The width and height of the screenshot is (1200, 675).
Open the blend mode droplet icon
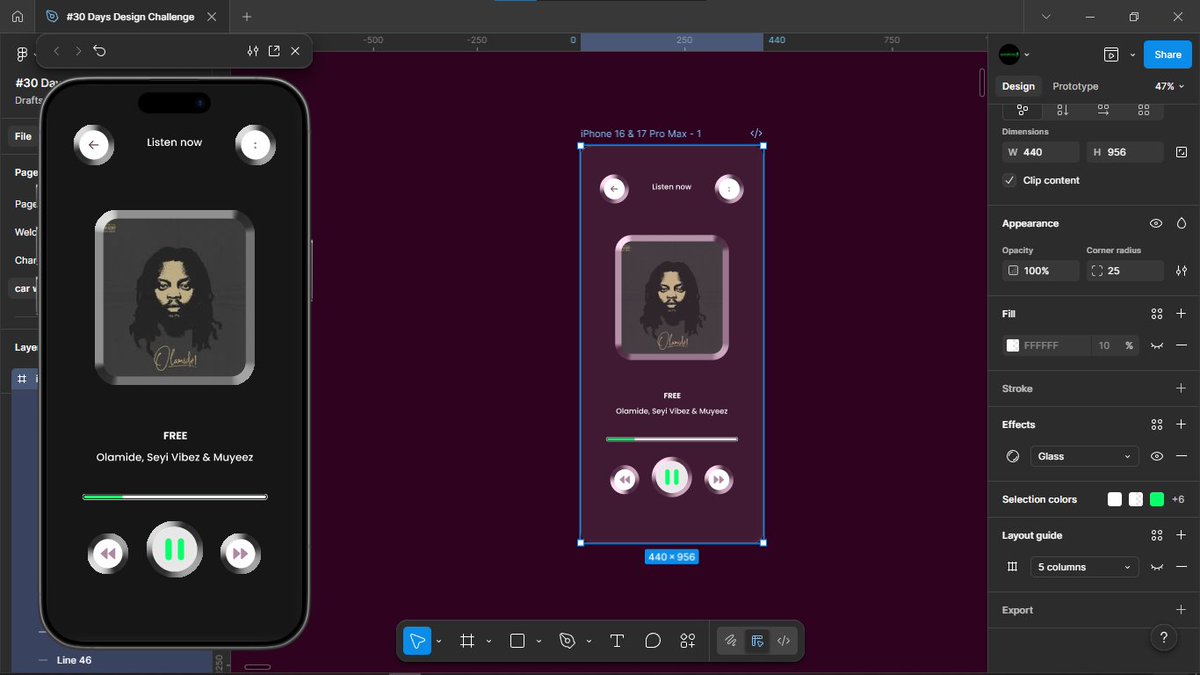pyautogui.click(x=1181, y=223)
